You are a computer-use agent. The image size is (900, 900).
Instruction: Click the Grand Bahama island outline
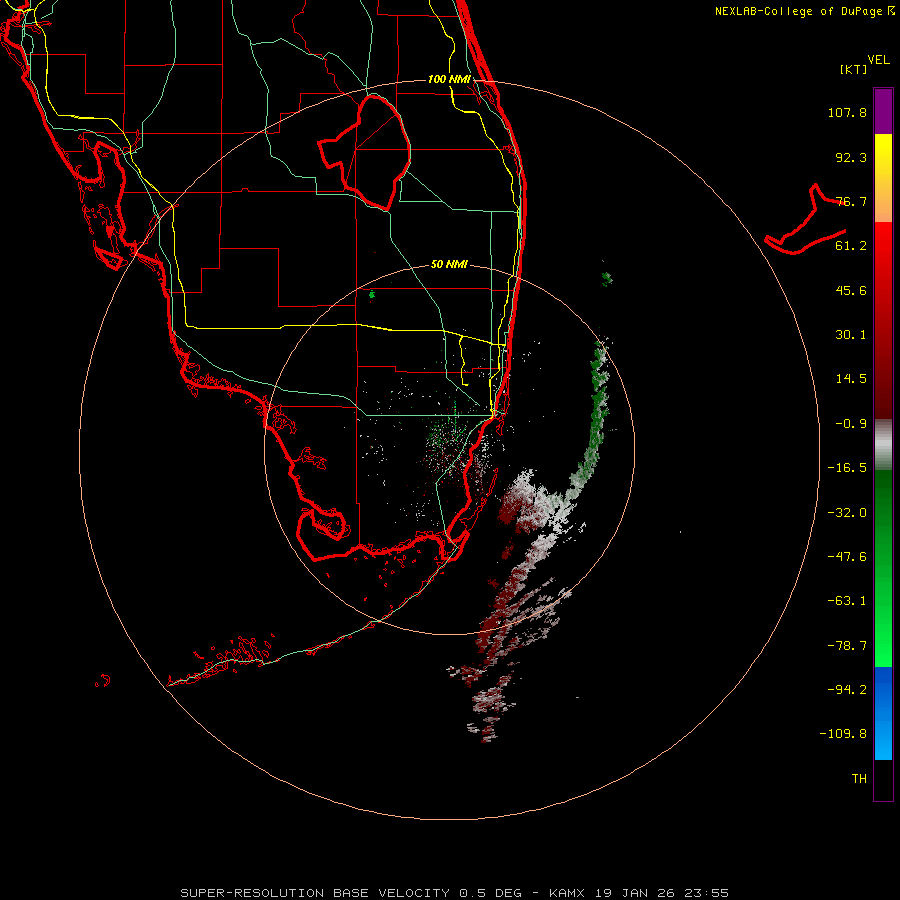pos(805,220)
